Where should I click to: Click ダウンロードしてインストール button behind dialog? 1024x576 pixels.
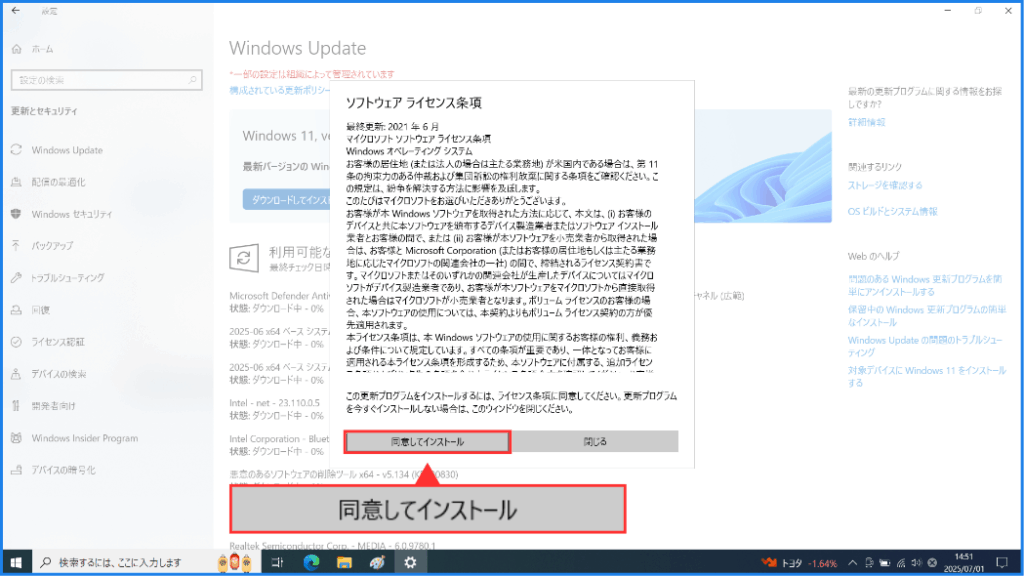(x=287, y=200)
